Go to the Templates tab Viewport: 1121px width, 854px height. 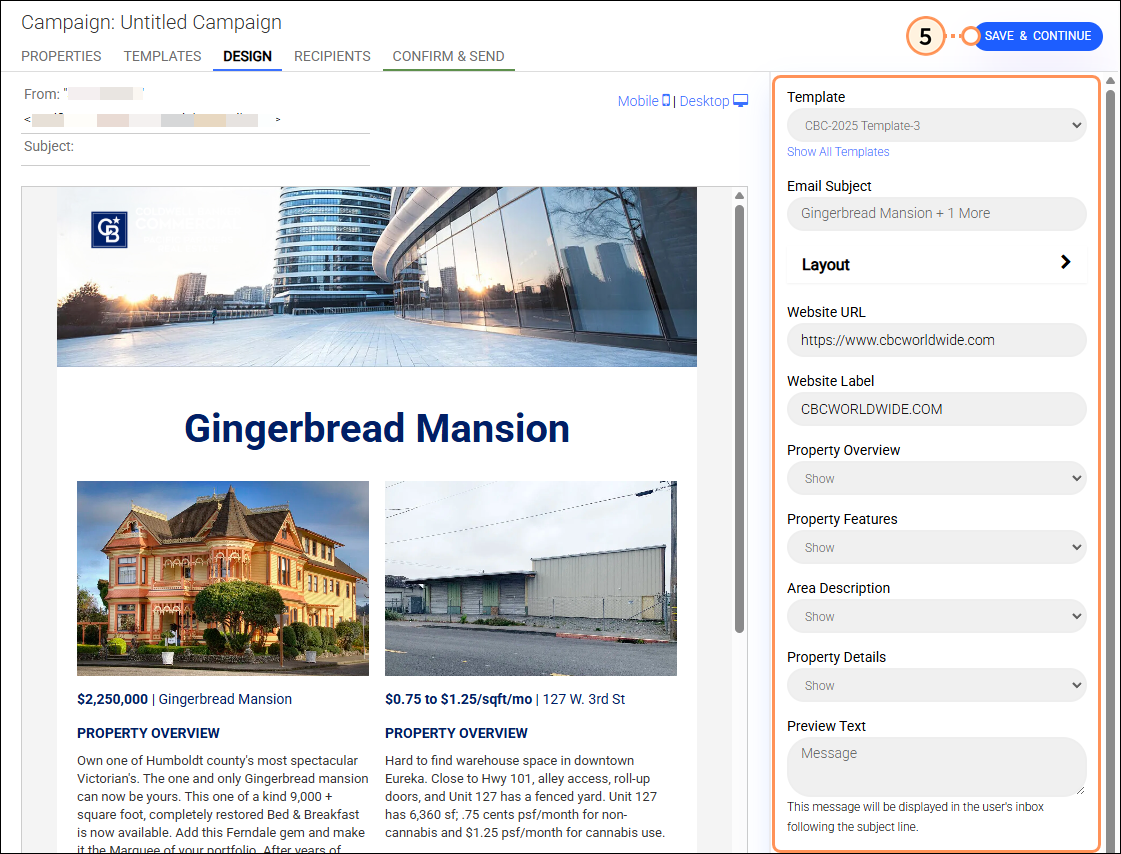(162, 56)
